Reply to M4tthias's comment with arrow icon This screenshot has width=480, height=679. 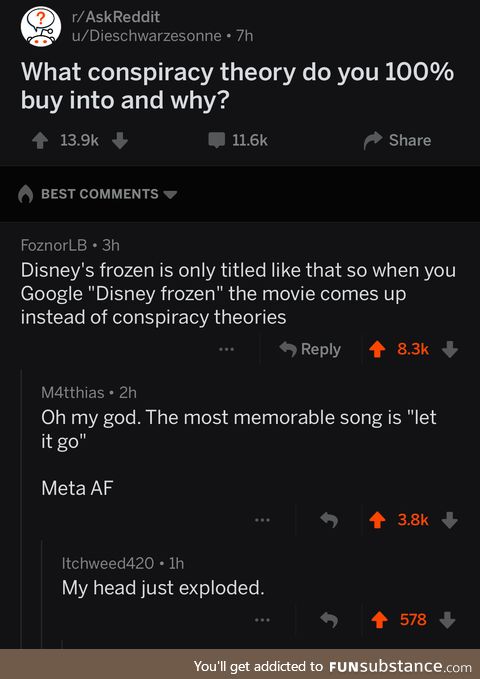pyautogui.click(x=329, y=520)
